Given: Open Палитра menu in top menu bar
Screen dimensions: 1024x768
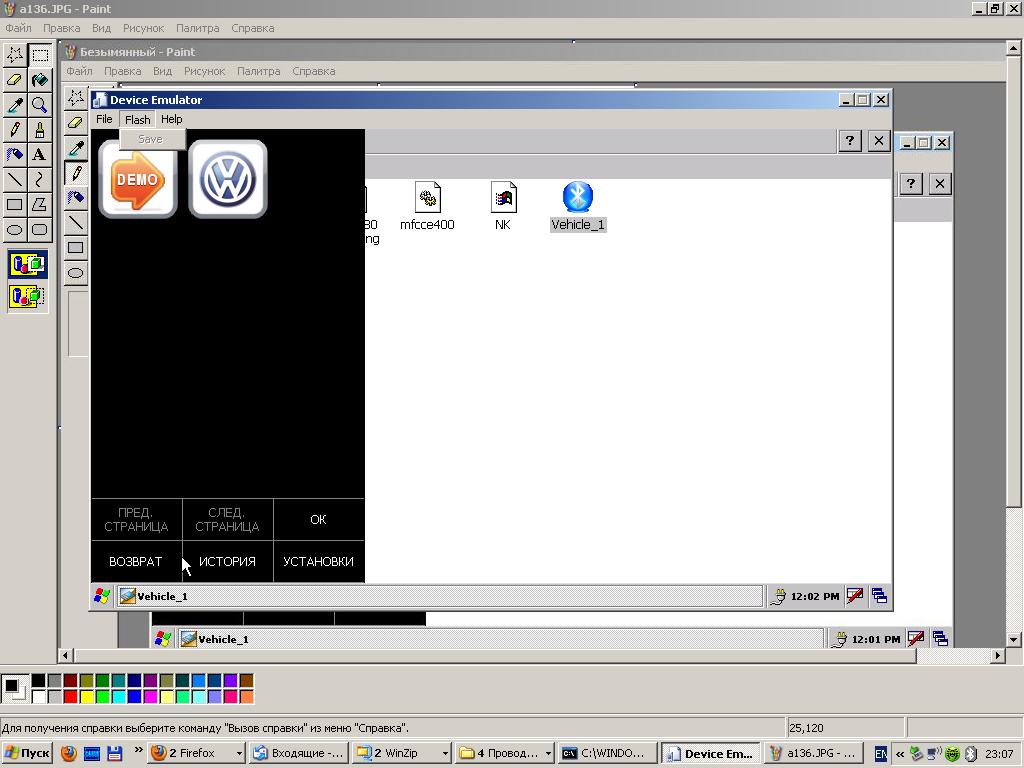Looking at the screenshot, I should click(x=197, y=28).
